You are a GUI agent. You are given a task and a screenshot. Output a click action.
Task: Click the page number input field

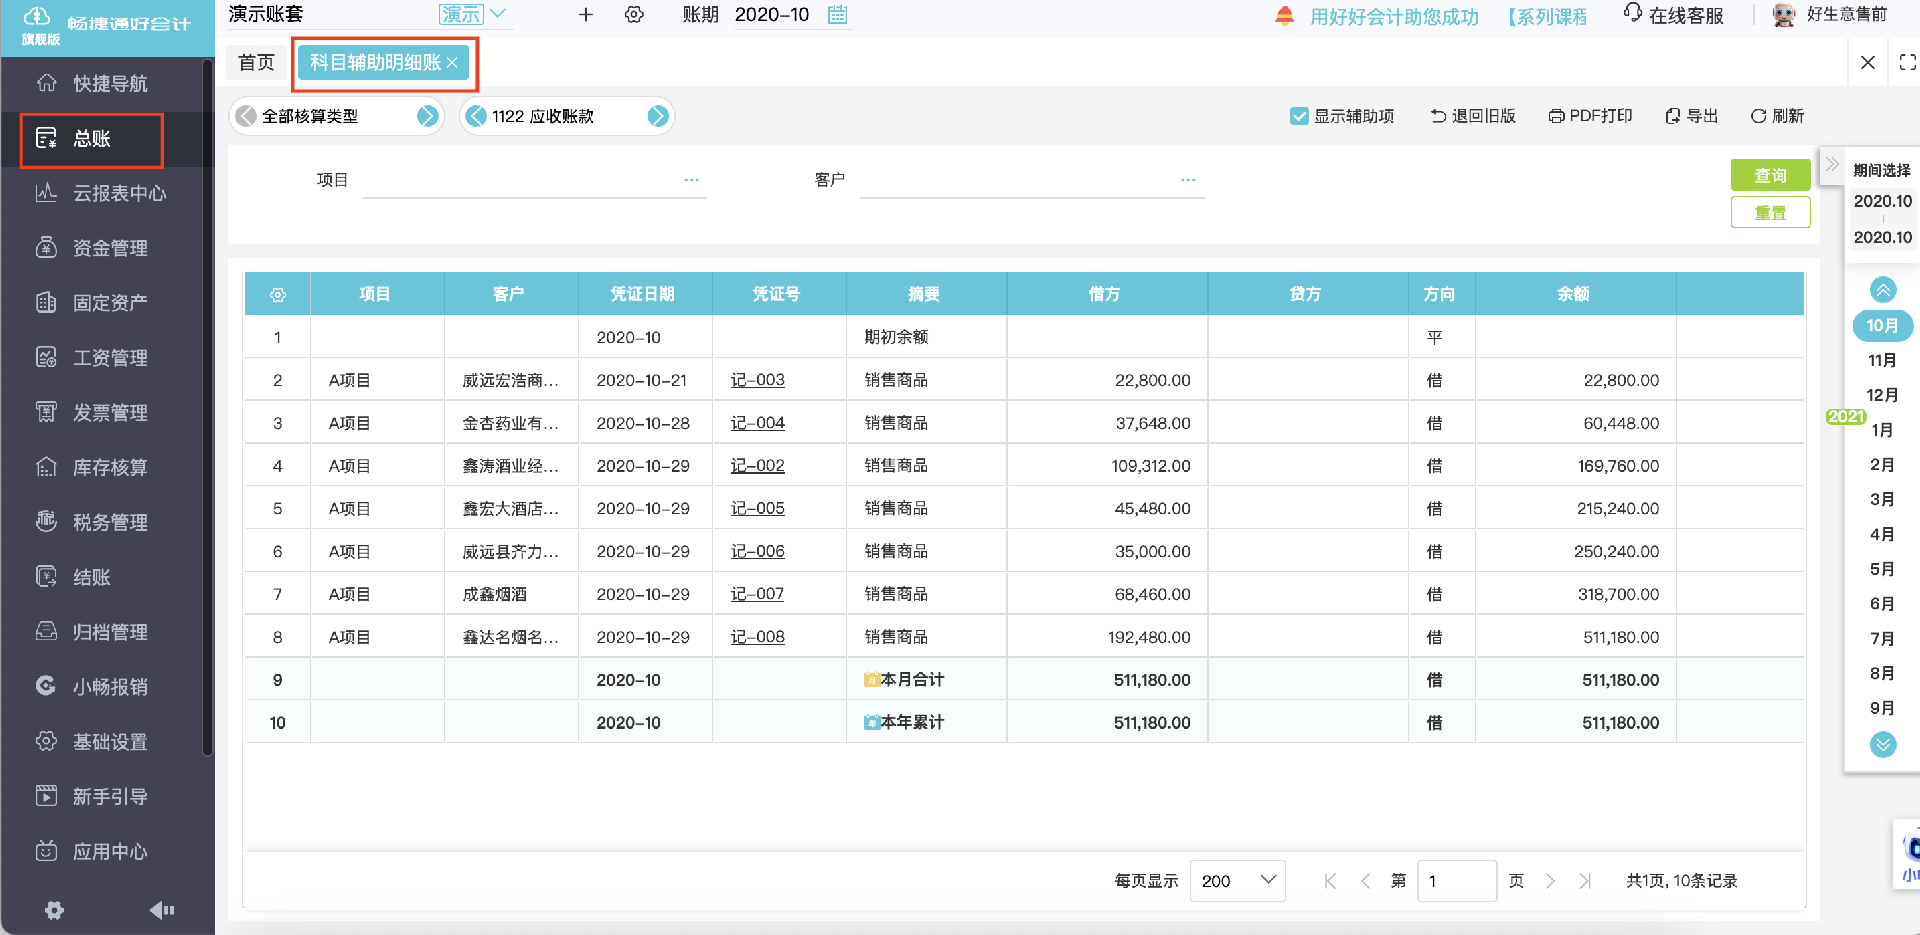point(1456,880)
